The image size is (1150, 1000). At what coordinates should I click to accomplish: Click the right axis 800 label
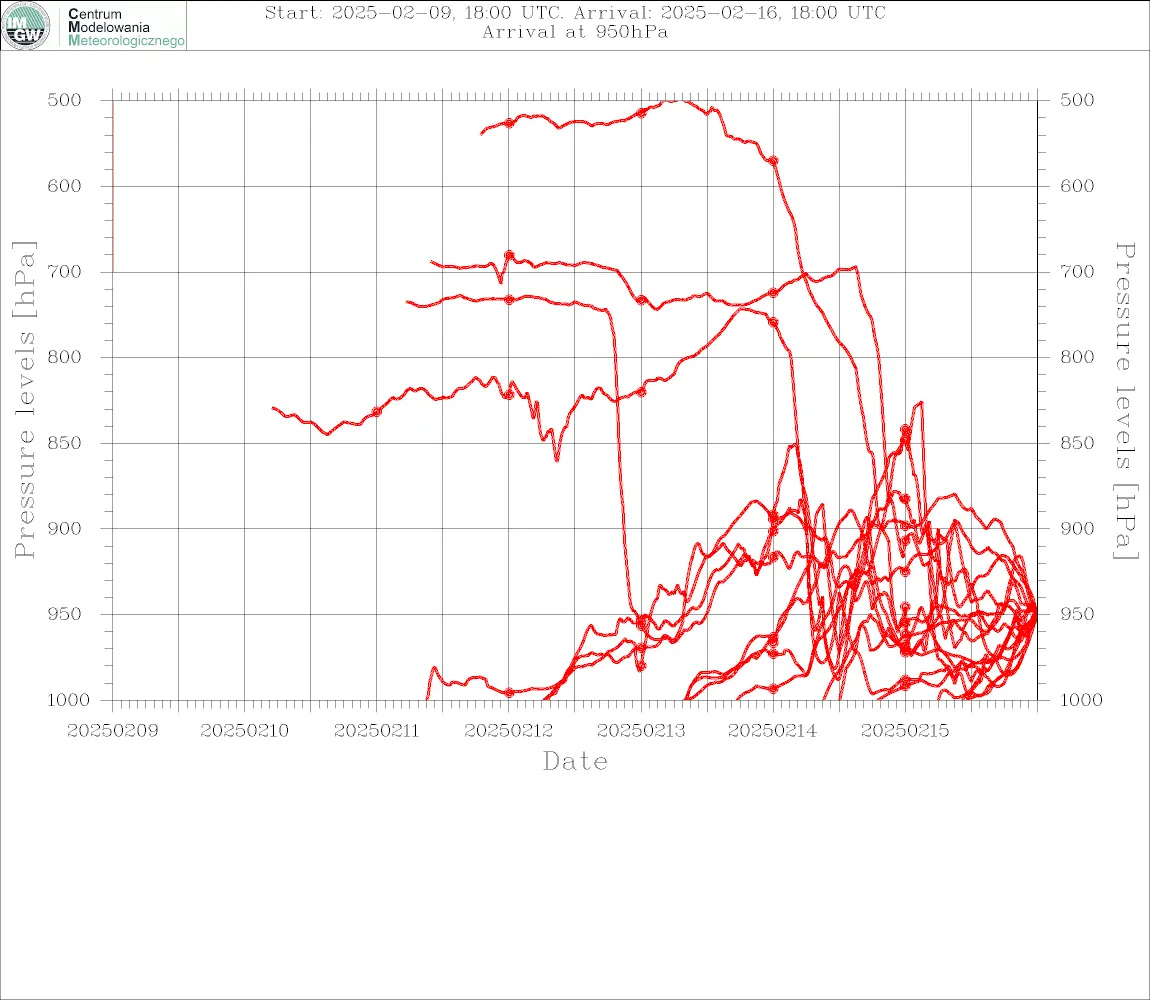point(1077,357)
